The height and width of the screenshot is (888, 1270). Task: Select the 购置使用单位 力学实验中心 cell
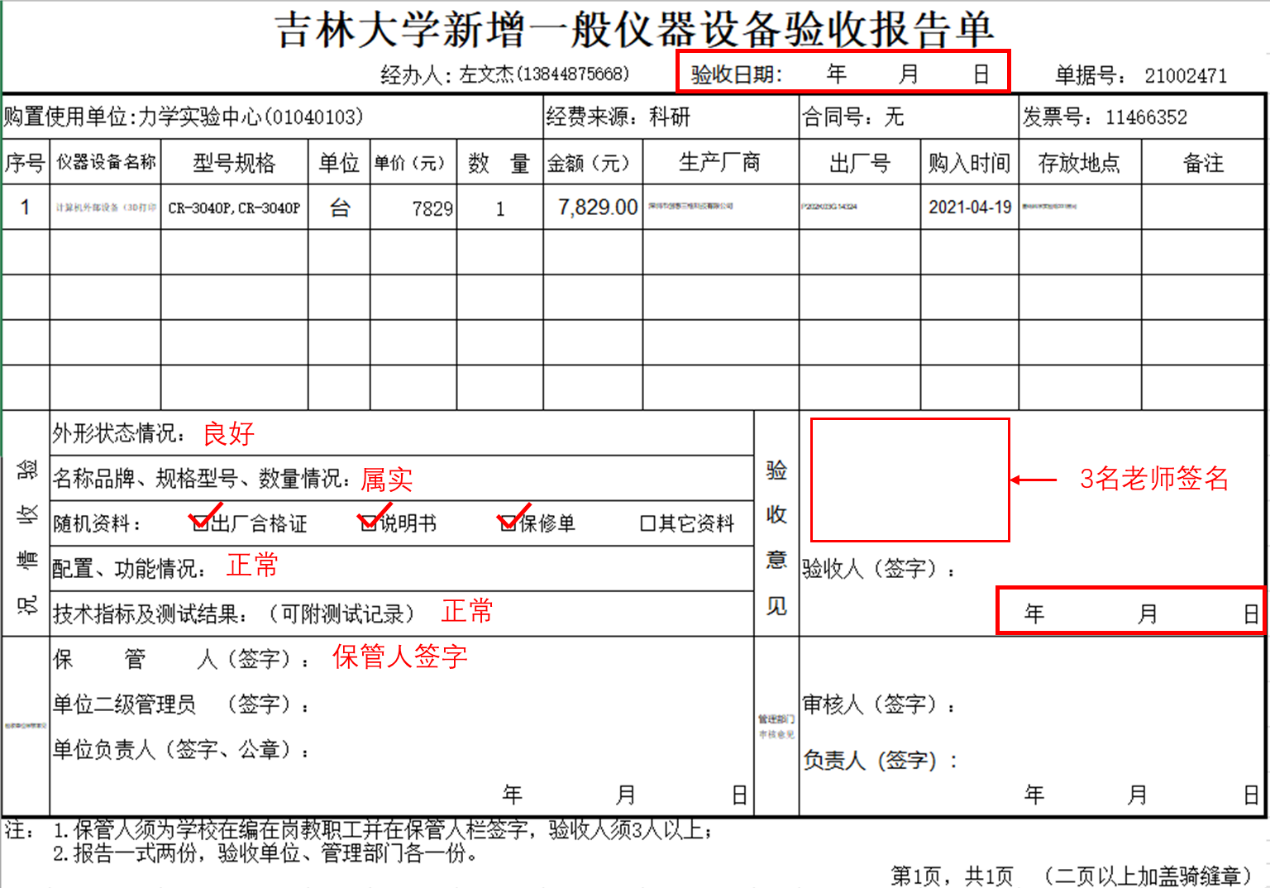[x=270, y=117]
